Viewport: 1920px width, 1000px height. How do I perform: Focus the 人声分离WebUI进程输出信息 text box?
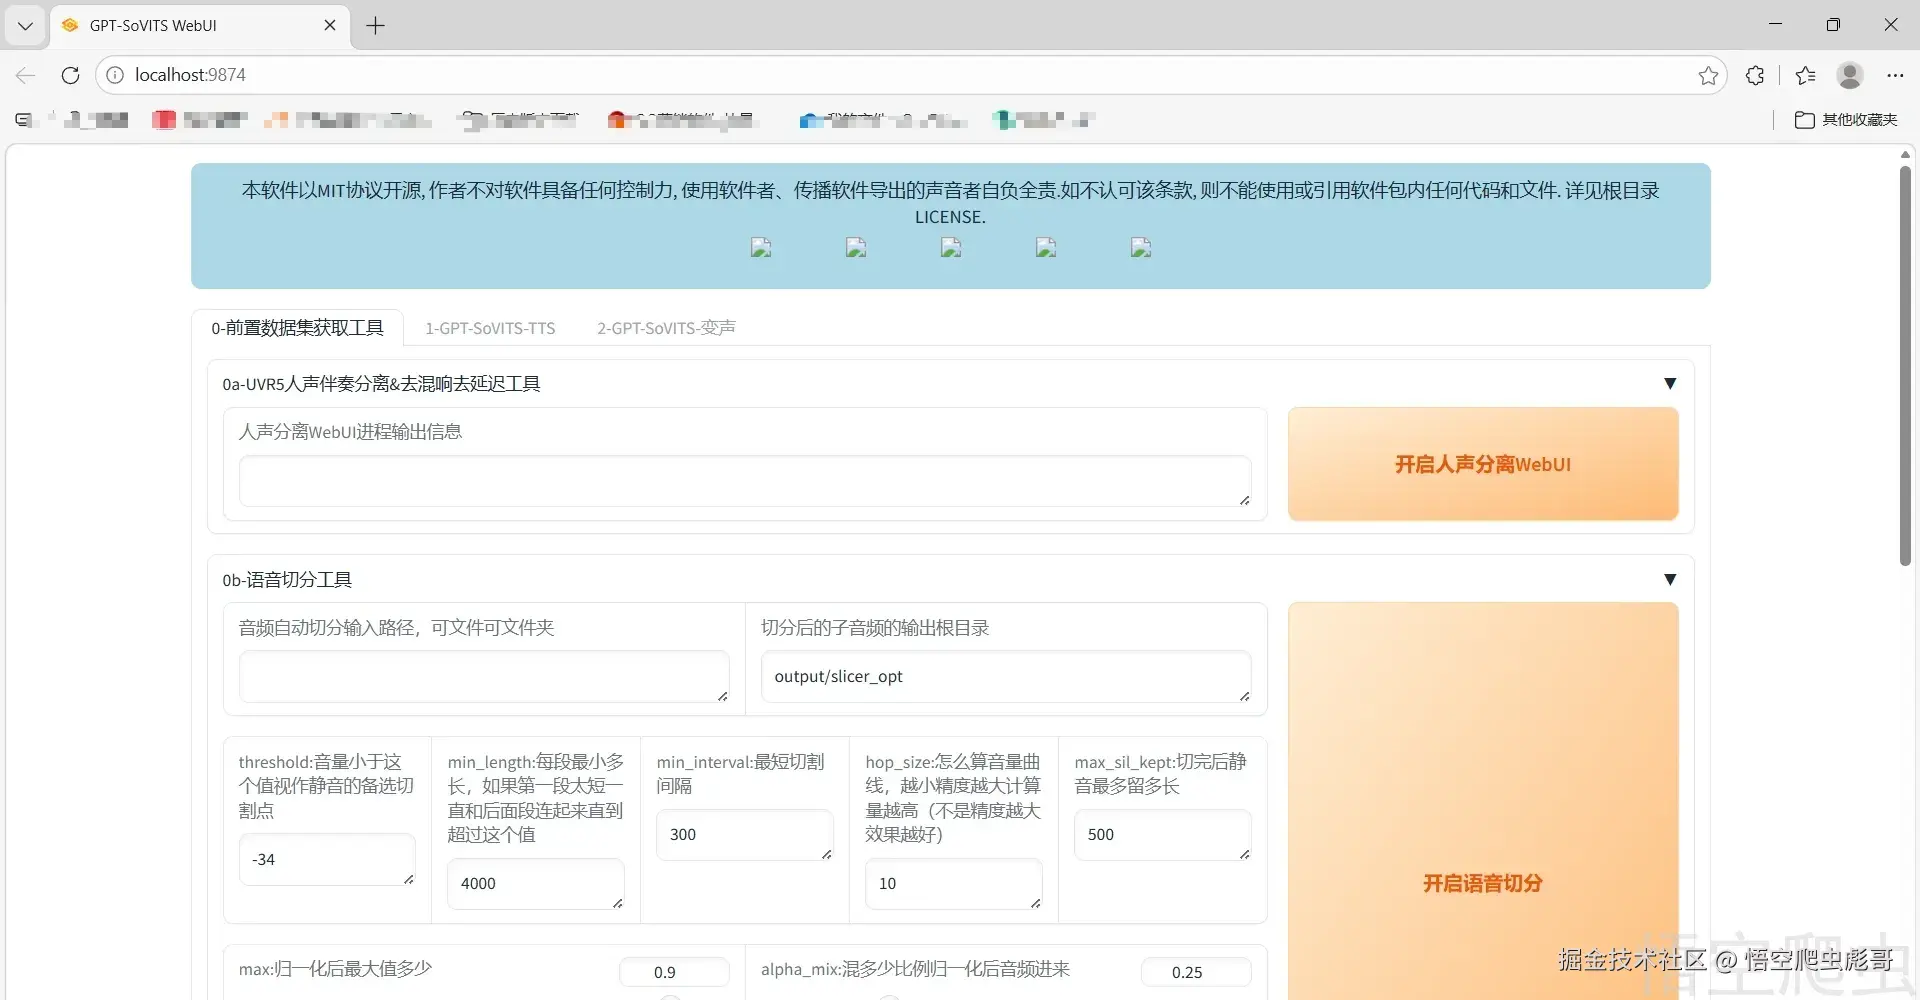click(x=745, y=482)
